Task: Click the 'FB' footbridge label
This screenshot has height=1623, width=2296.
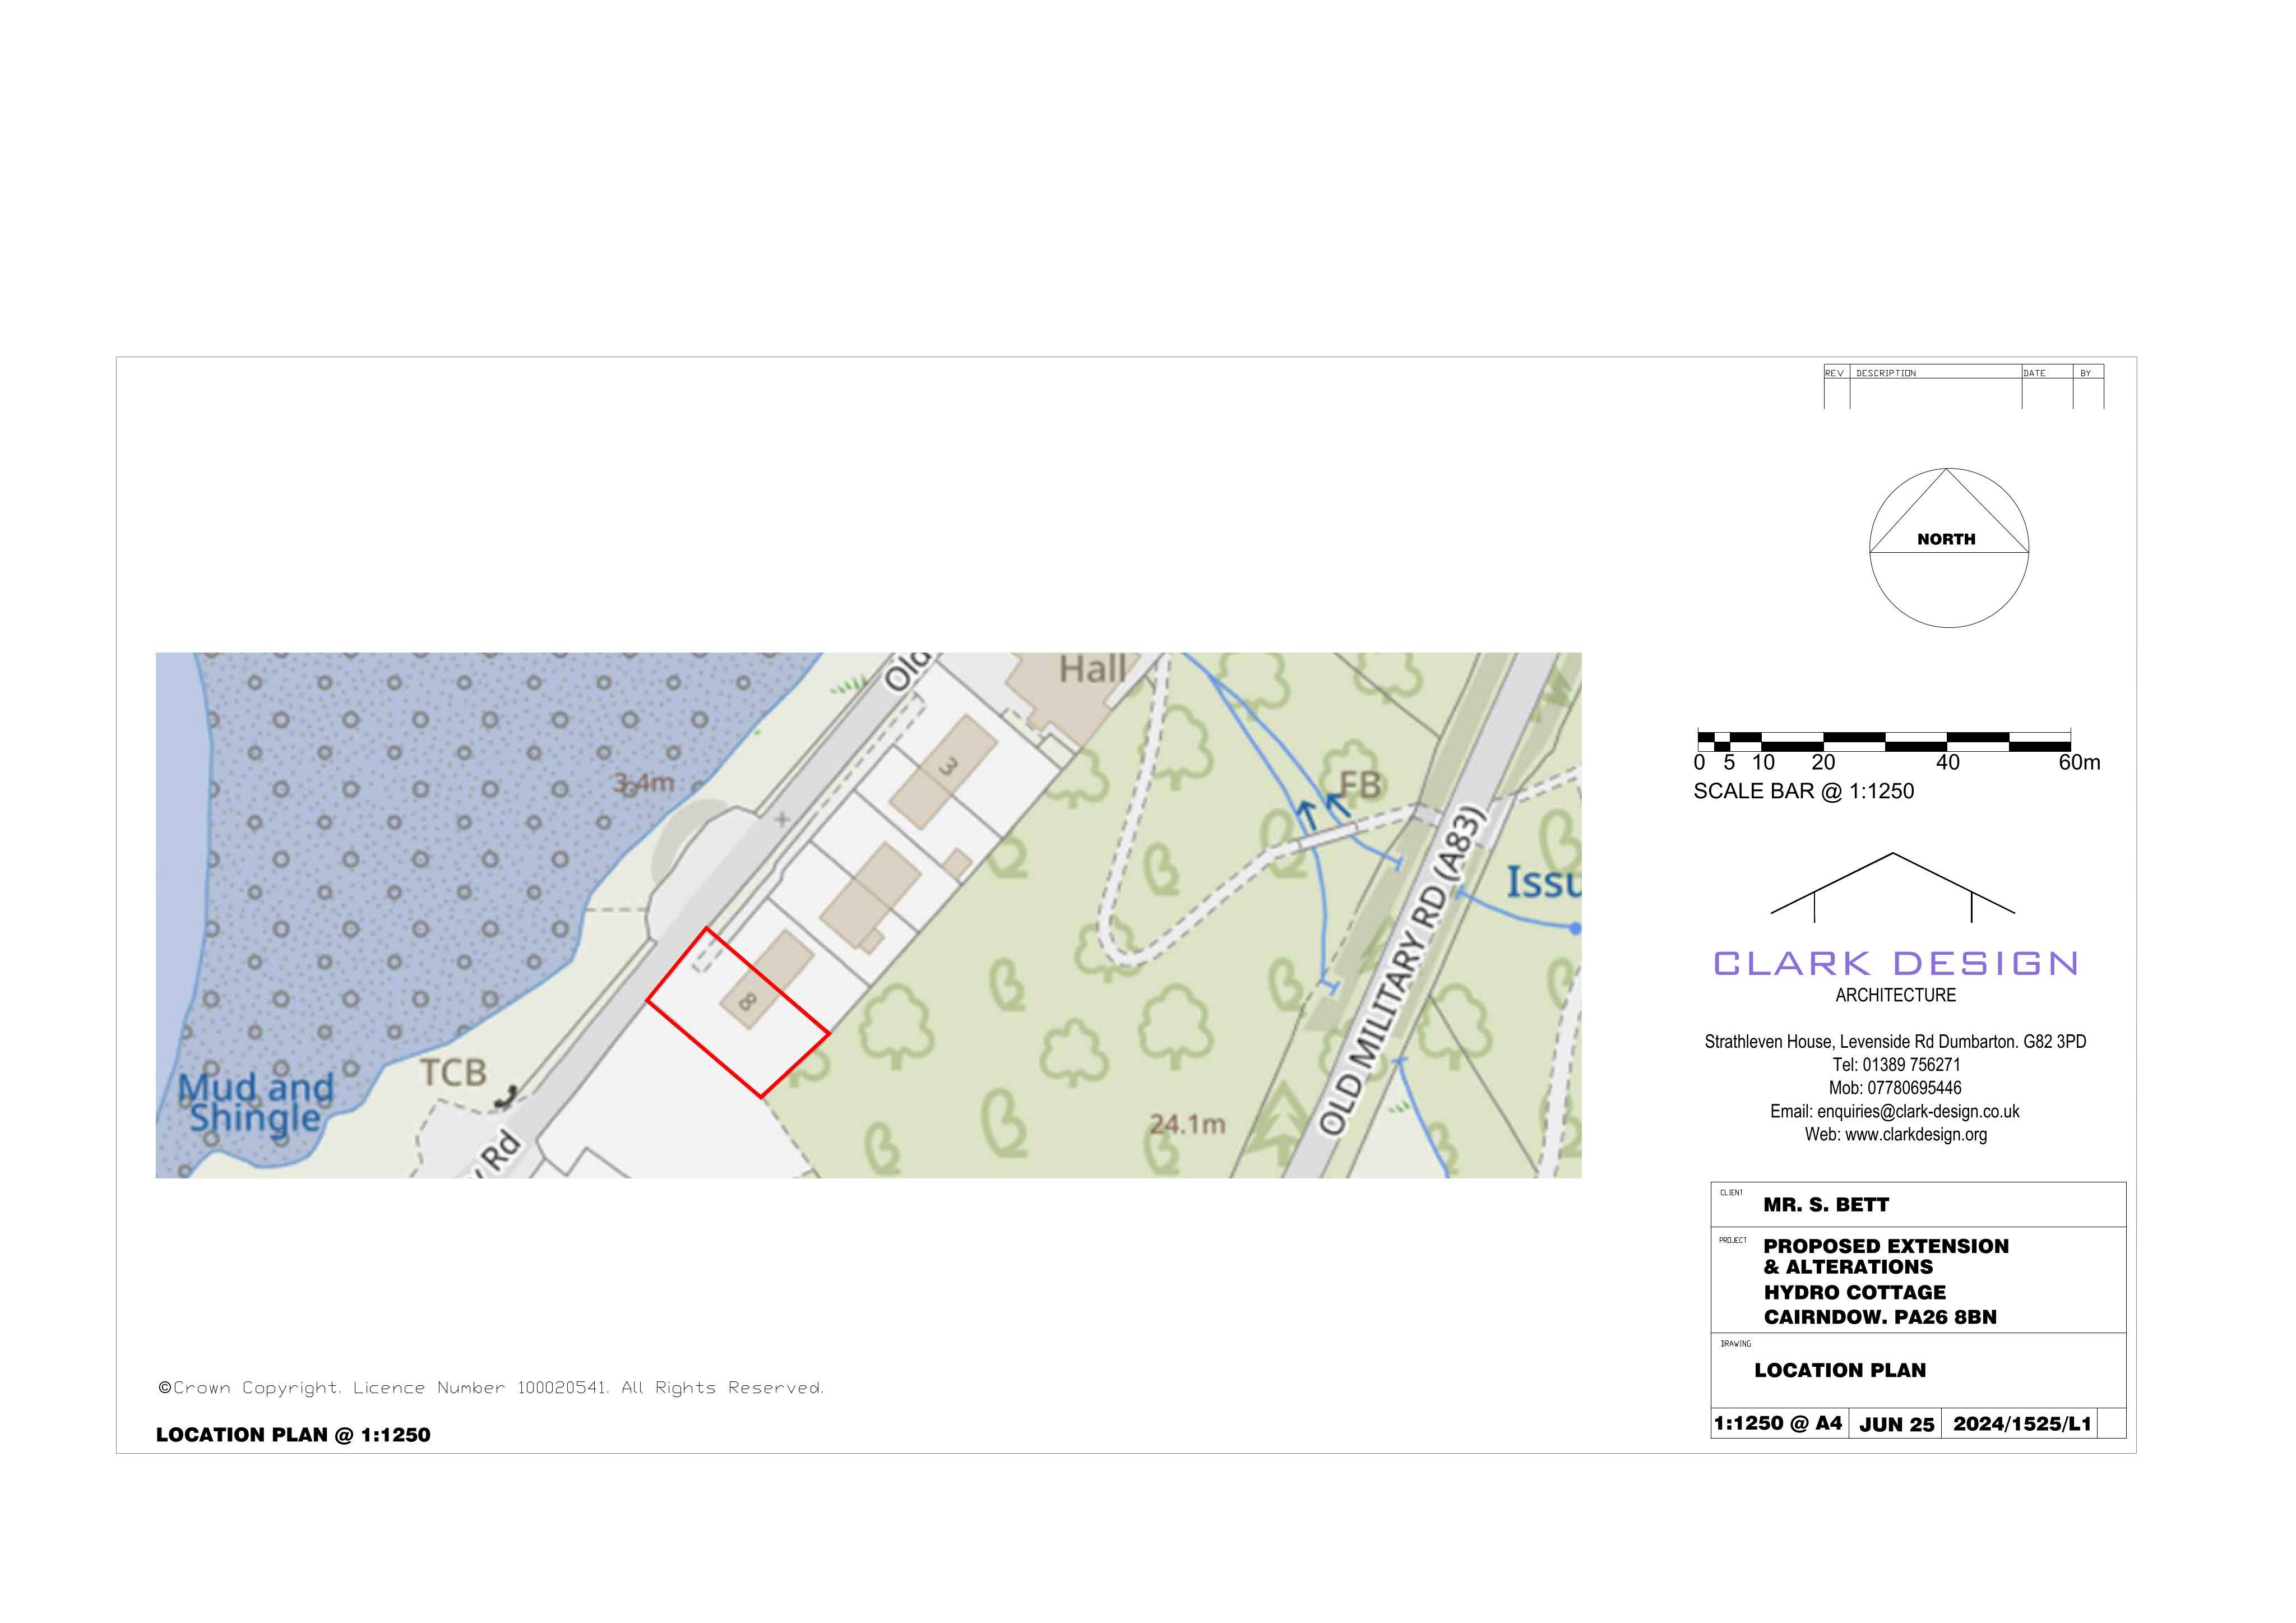Action: click(1360, 785)
